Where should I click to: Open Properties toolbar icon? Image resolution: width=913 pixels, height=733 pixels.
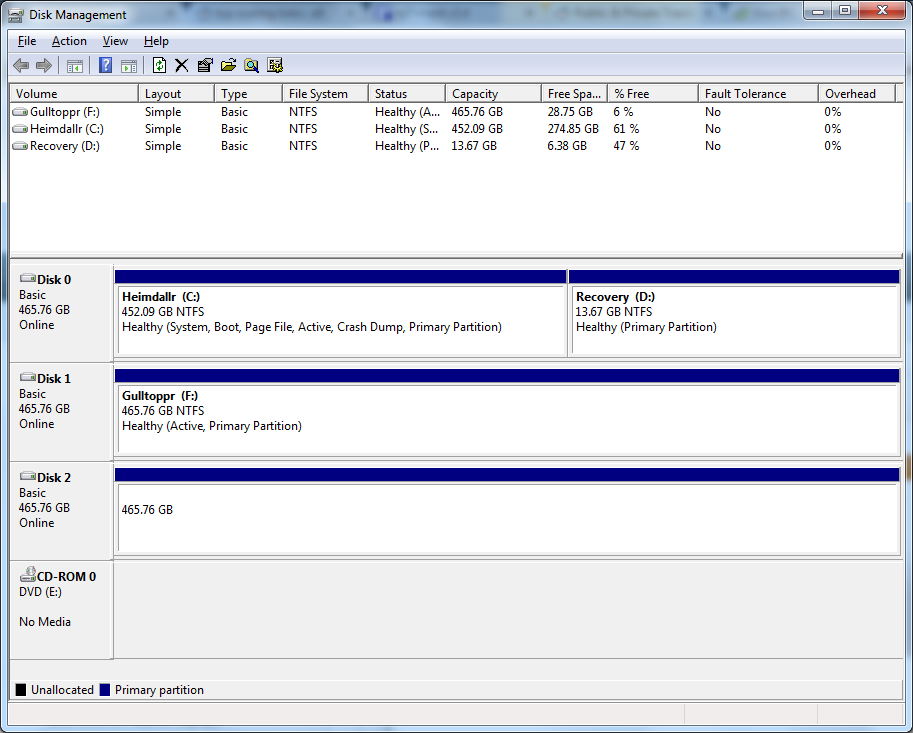pyautogui.click(x=205, y=65)
